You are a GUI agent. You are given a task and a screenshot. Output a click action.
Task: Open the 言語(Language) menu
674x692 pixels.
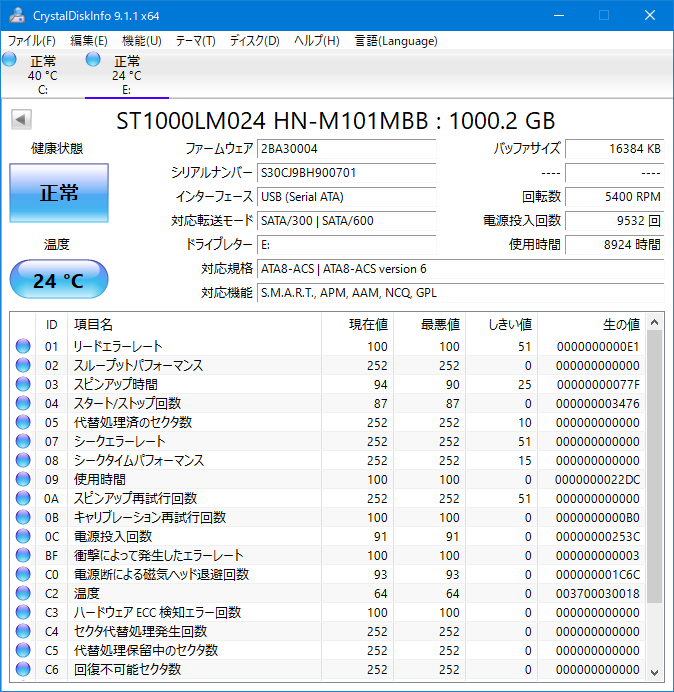click(x=396, y=41)
